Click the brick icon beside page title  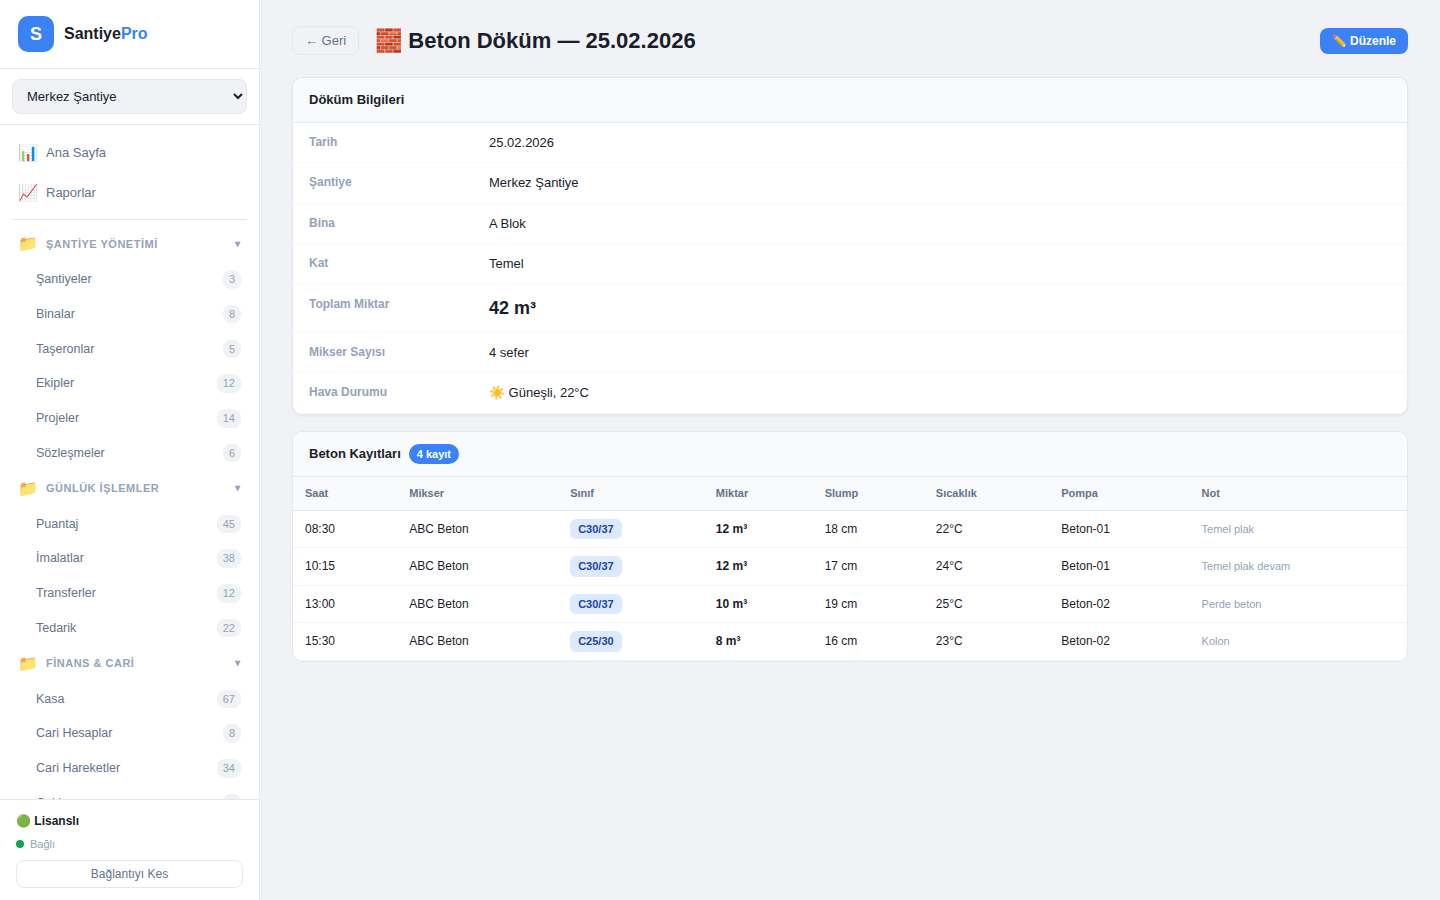[x=389, y=41]
